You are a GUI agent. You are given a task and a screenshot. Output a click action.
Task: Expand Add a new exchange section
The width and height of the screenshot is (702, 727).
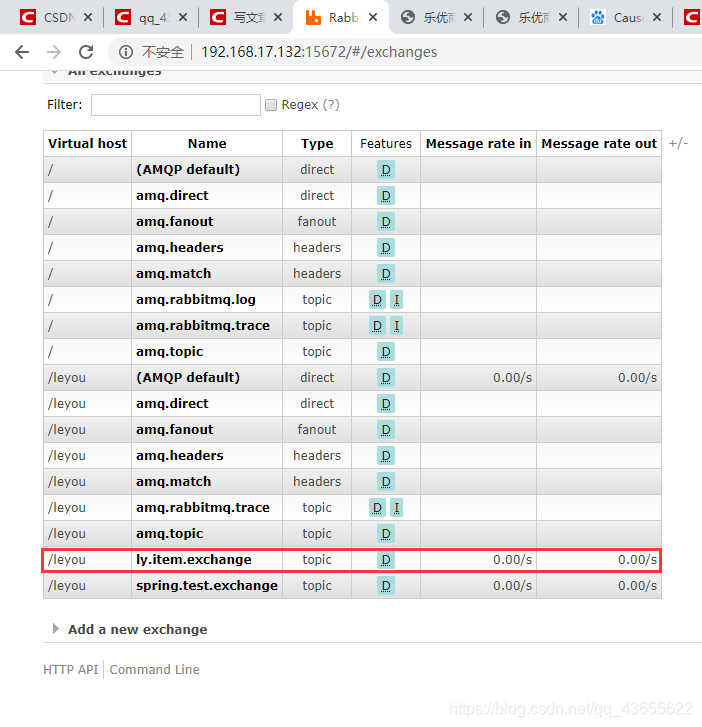(x=138, y=629)
